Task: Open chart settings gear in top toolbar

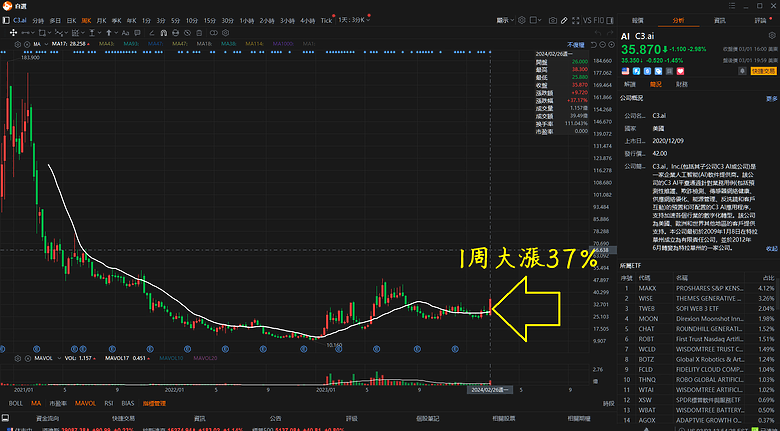Action: click(x=522, y=20)
